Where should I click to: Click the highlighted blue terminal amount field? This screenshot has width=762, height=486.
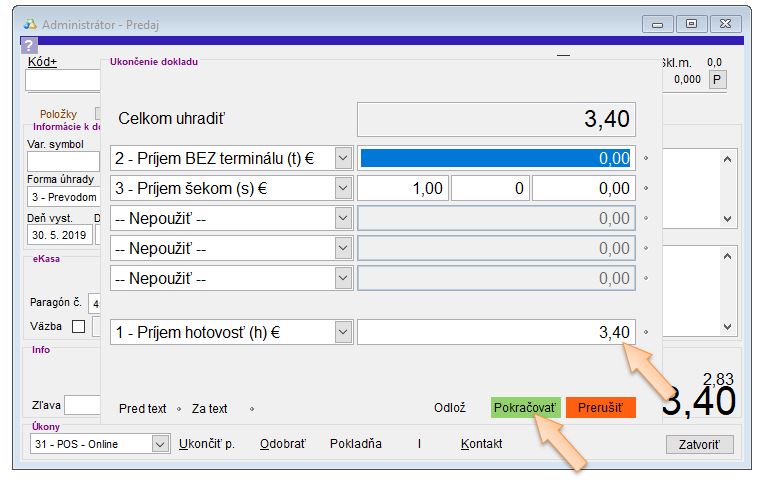(x=496, y=158)
